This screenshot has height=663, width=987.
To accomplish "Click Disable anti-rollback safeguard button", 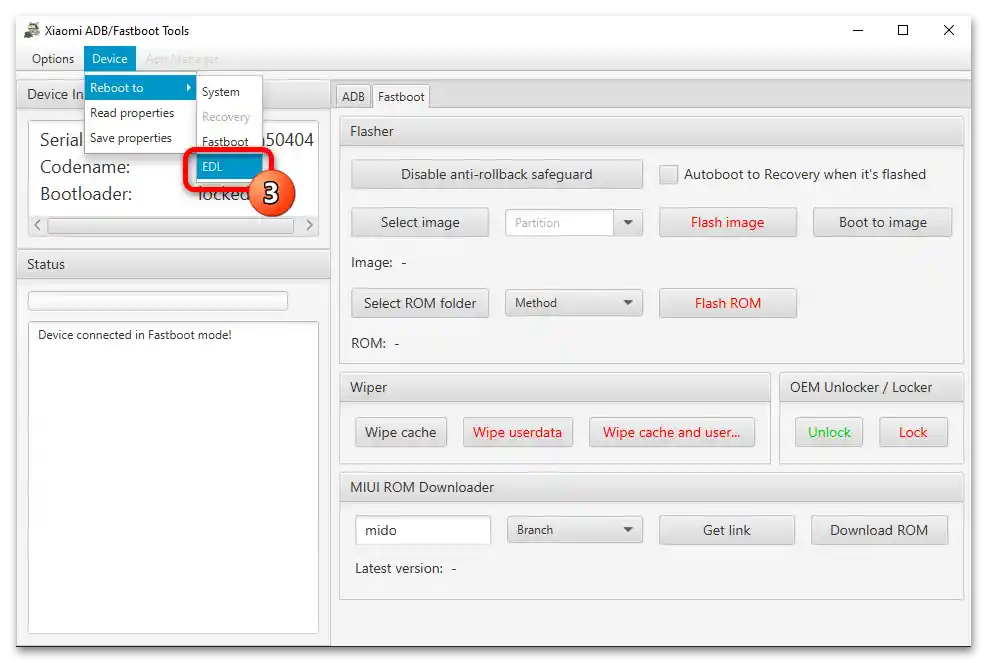I will [497, 174].
